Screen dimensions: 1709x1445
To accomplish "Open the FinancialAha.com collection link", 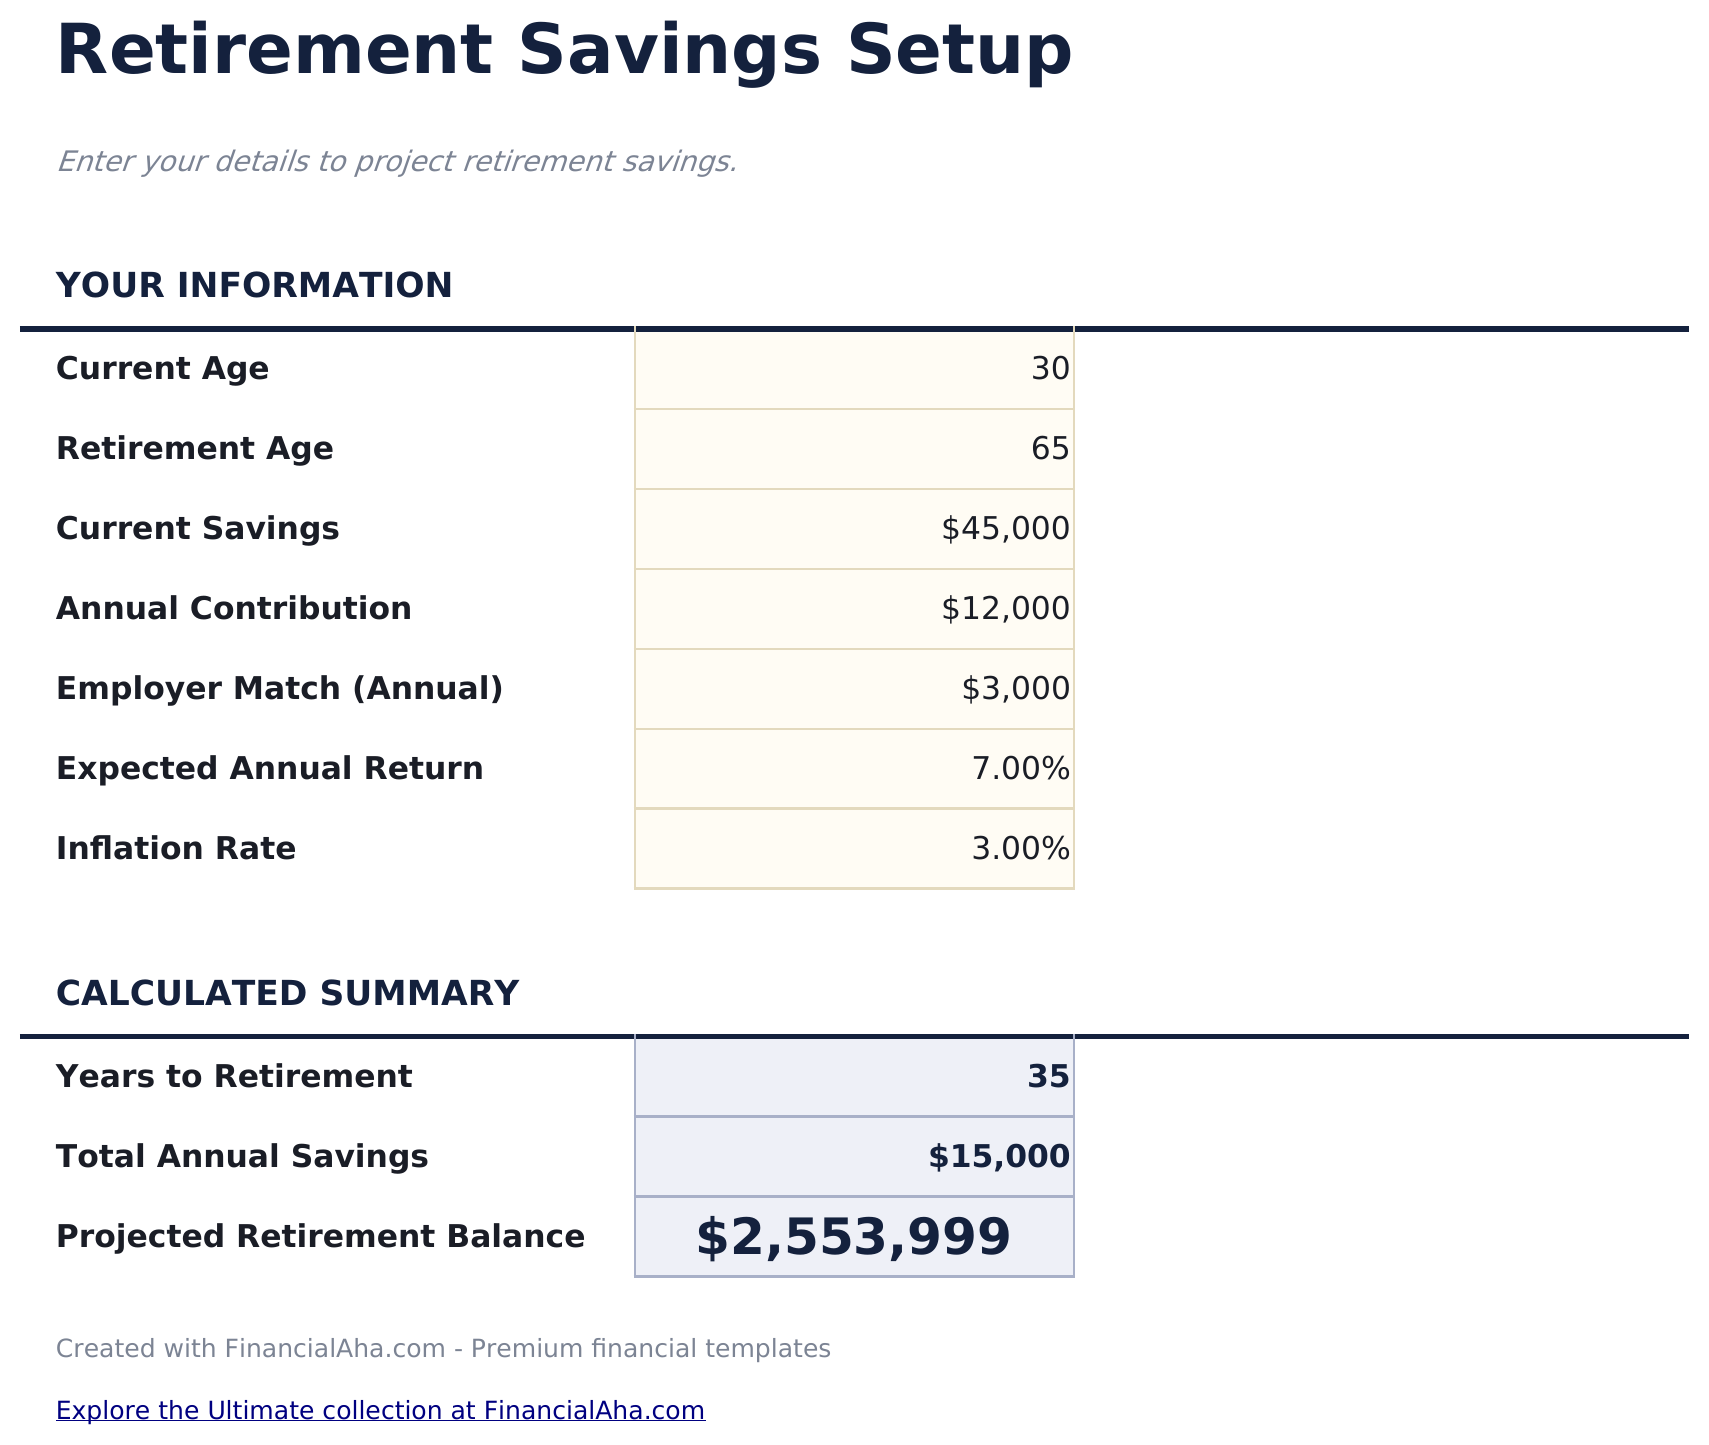I will pyautogui.click(x=381, y=1410).
